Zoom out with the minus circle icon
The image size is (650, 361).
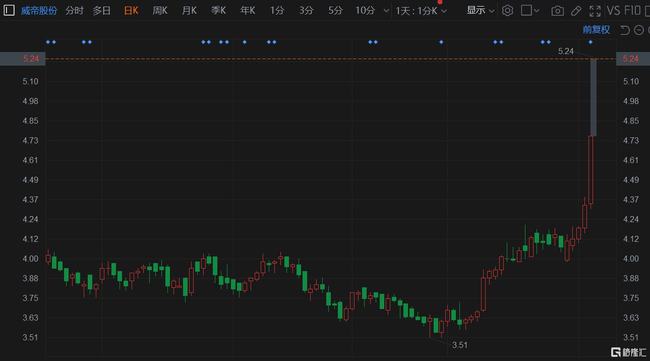[639, 30]
